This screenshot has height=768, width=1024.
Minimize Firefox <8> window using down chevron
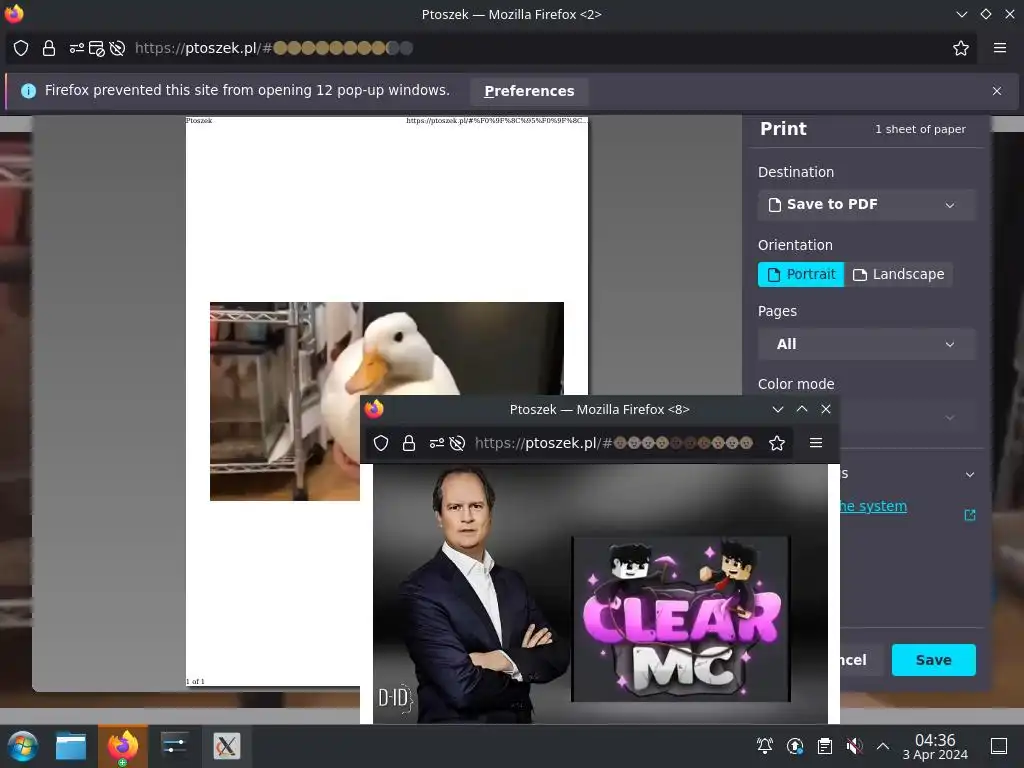778,409
